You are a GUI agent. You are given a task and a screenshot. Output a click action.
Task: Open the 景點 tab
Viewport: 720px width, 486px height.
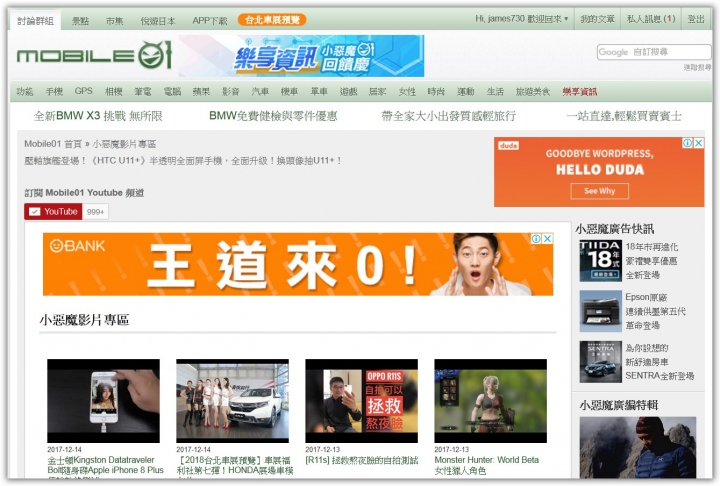click(x=80, y=21)
